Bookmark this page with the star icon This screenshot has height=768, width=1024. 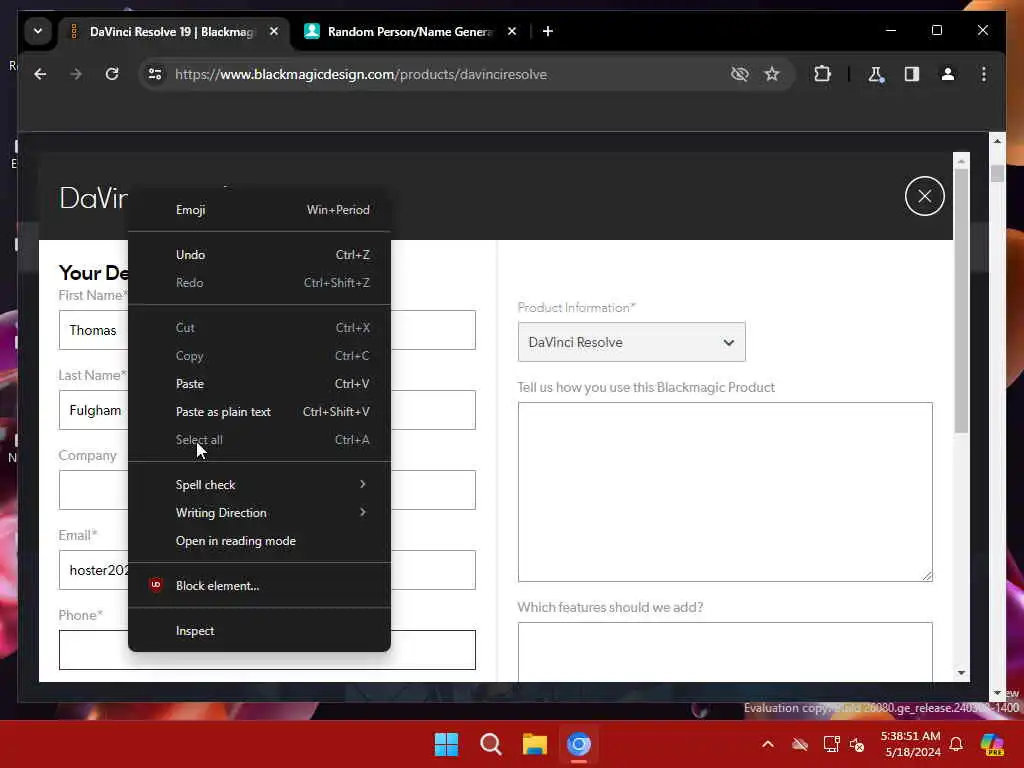(772, 74)
